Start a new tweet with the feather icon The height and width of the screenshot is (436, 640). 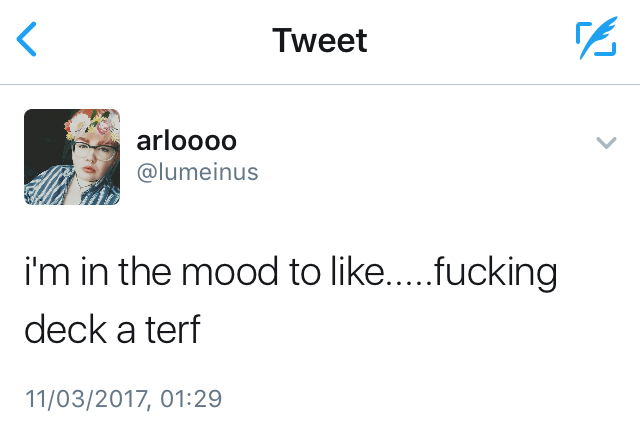[x=596, y=41]
